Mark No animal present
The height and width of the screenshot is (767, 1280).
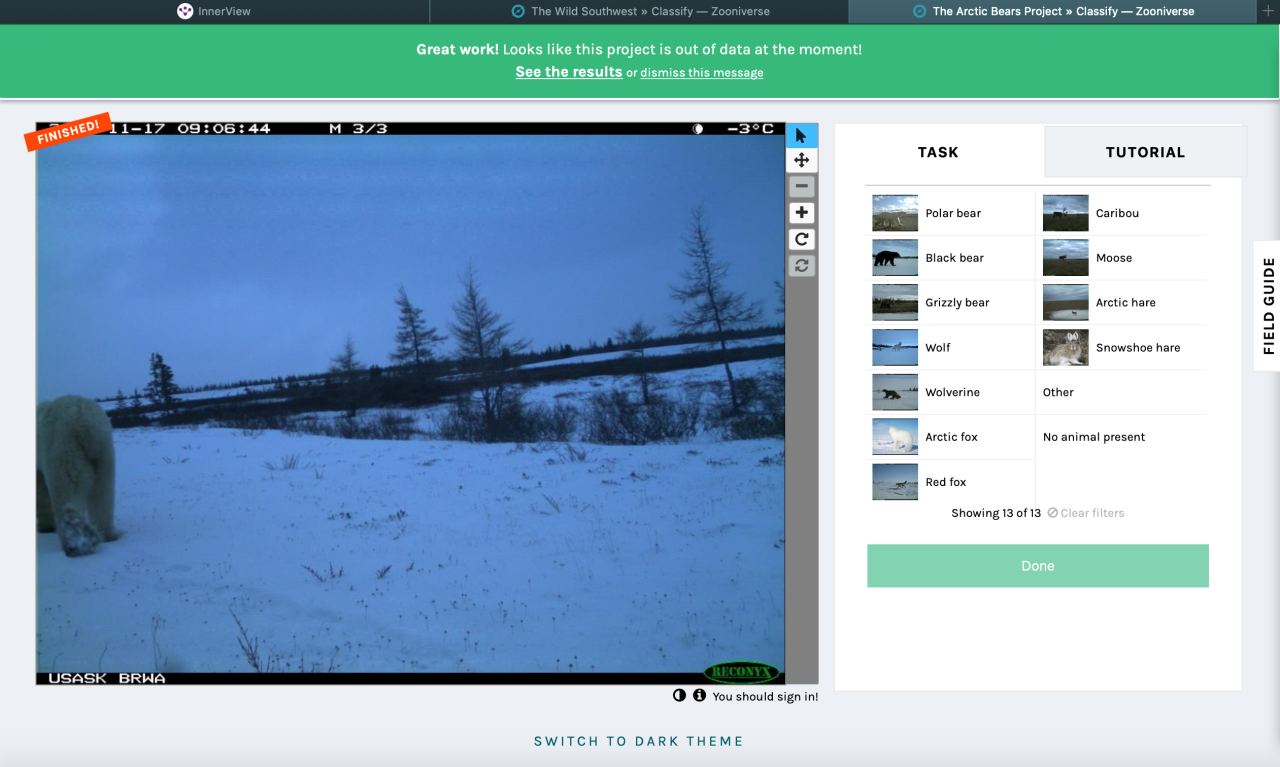click(x=1122, y=437)
